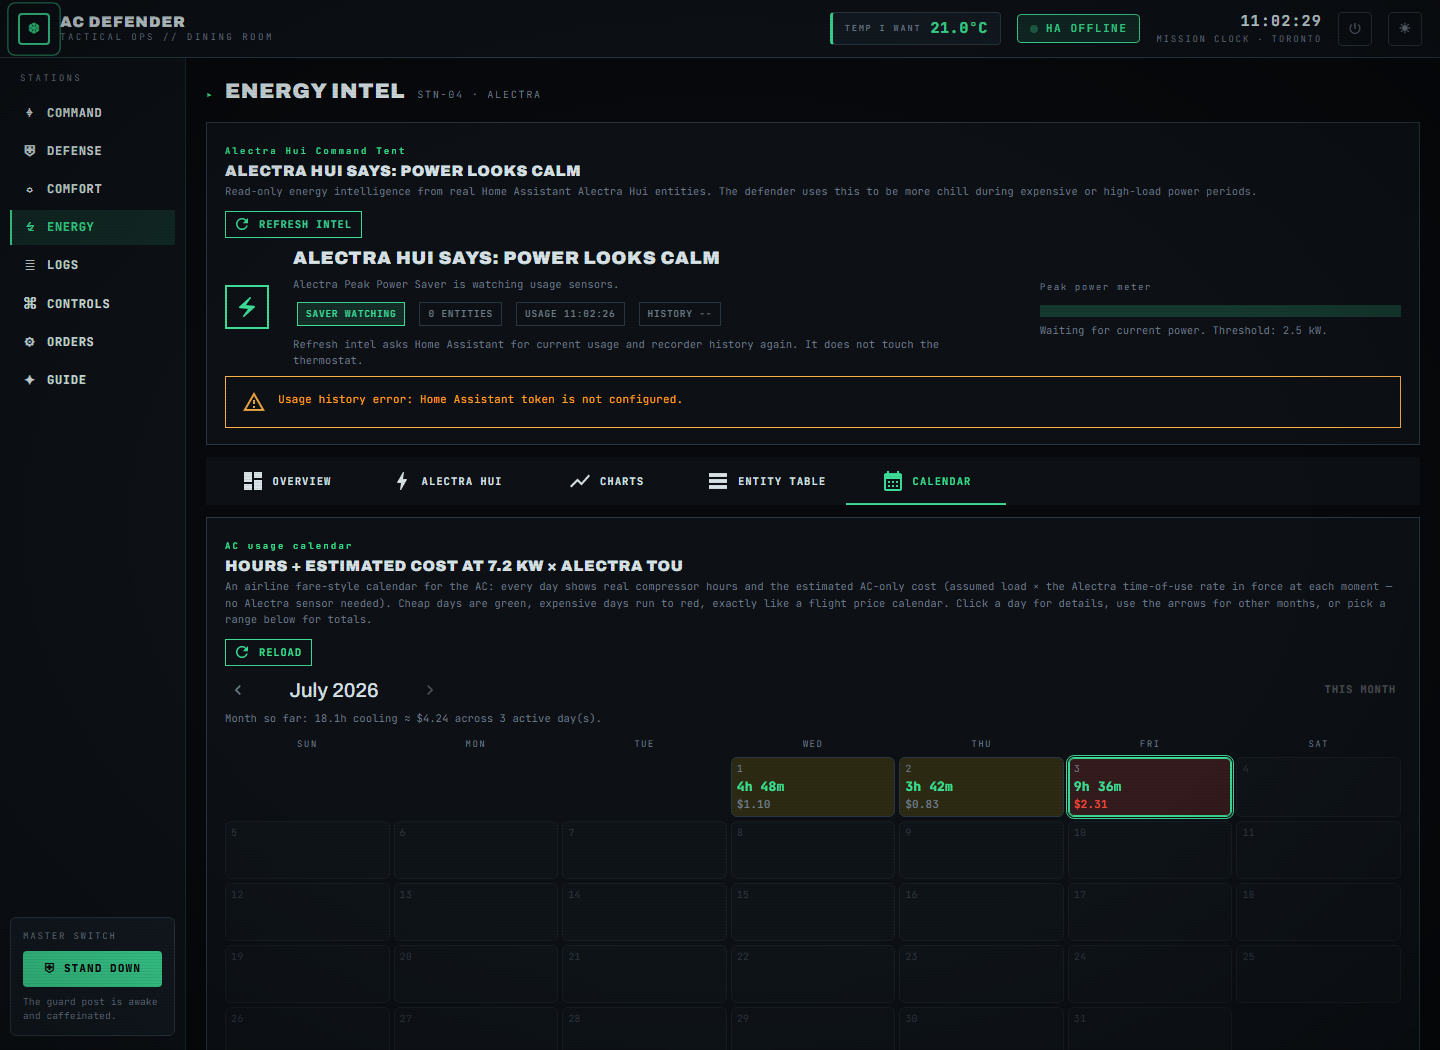Screen dimensions: 1440x1050
Task: Go to the previous month arrow
Action: tap(238, 690)
